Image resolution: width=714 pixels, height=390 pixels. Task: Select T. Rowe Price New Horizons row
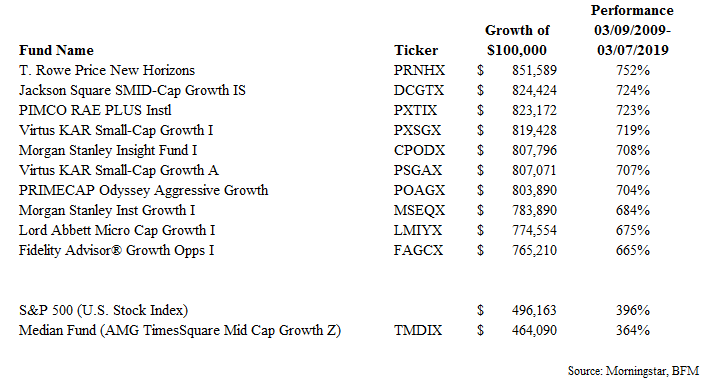(x=335, y=70)
